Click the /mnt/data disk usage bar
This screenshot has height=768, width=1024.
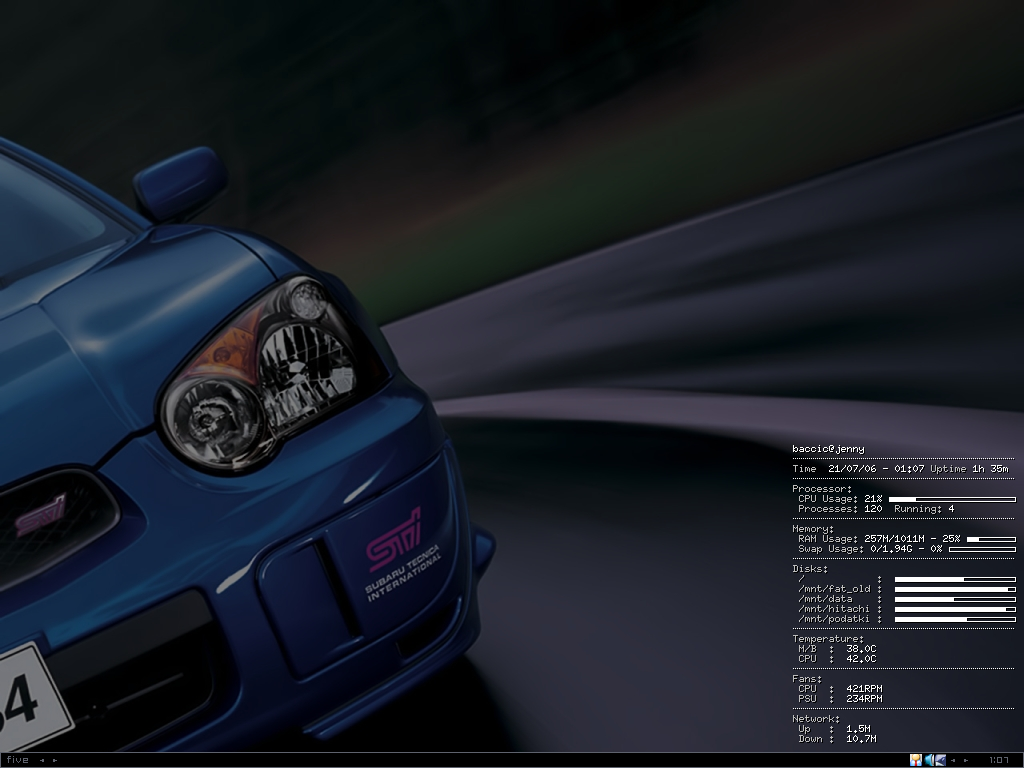[955, 599]
